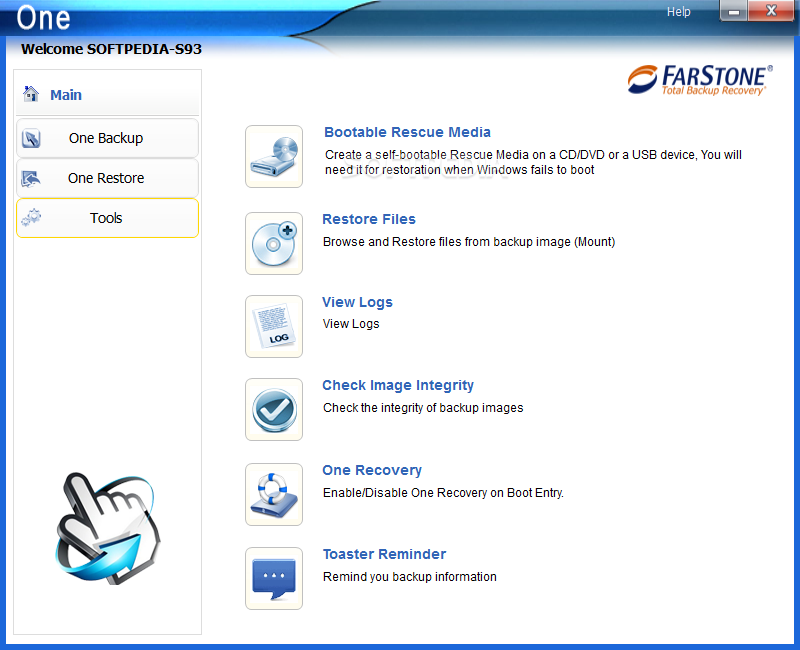Click the Tools gears icon

point(31,218)
